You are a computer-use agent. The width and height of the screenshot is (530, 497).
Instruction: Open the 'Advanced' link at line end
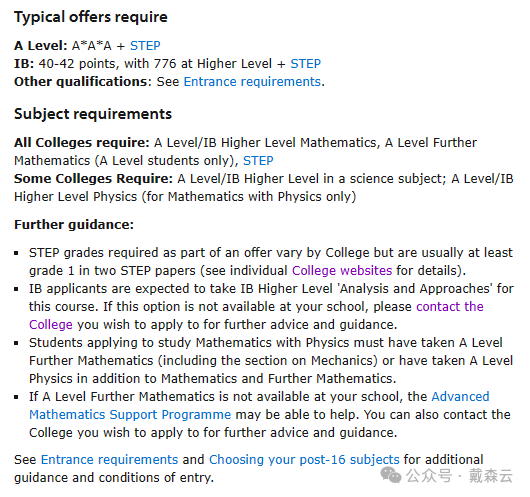pos(460,396)
